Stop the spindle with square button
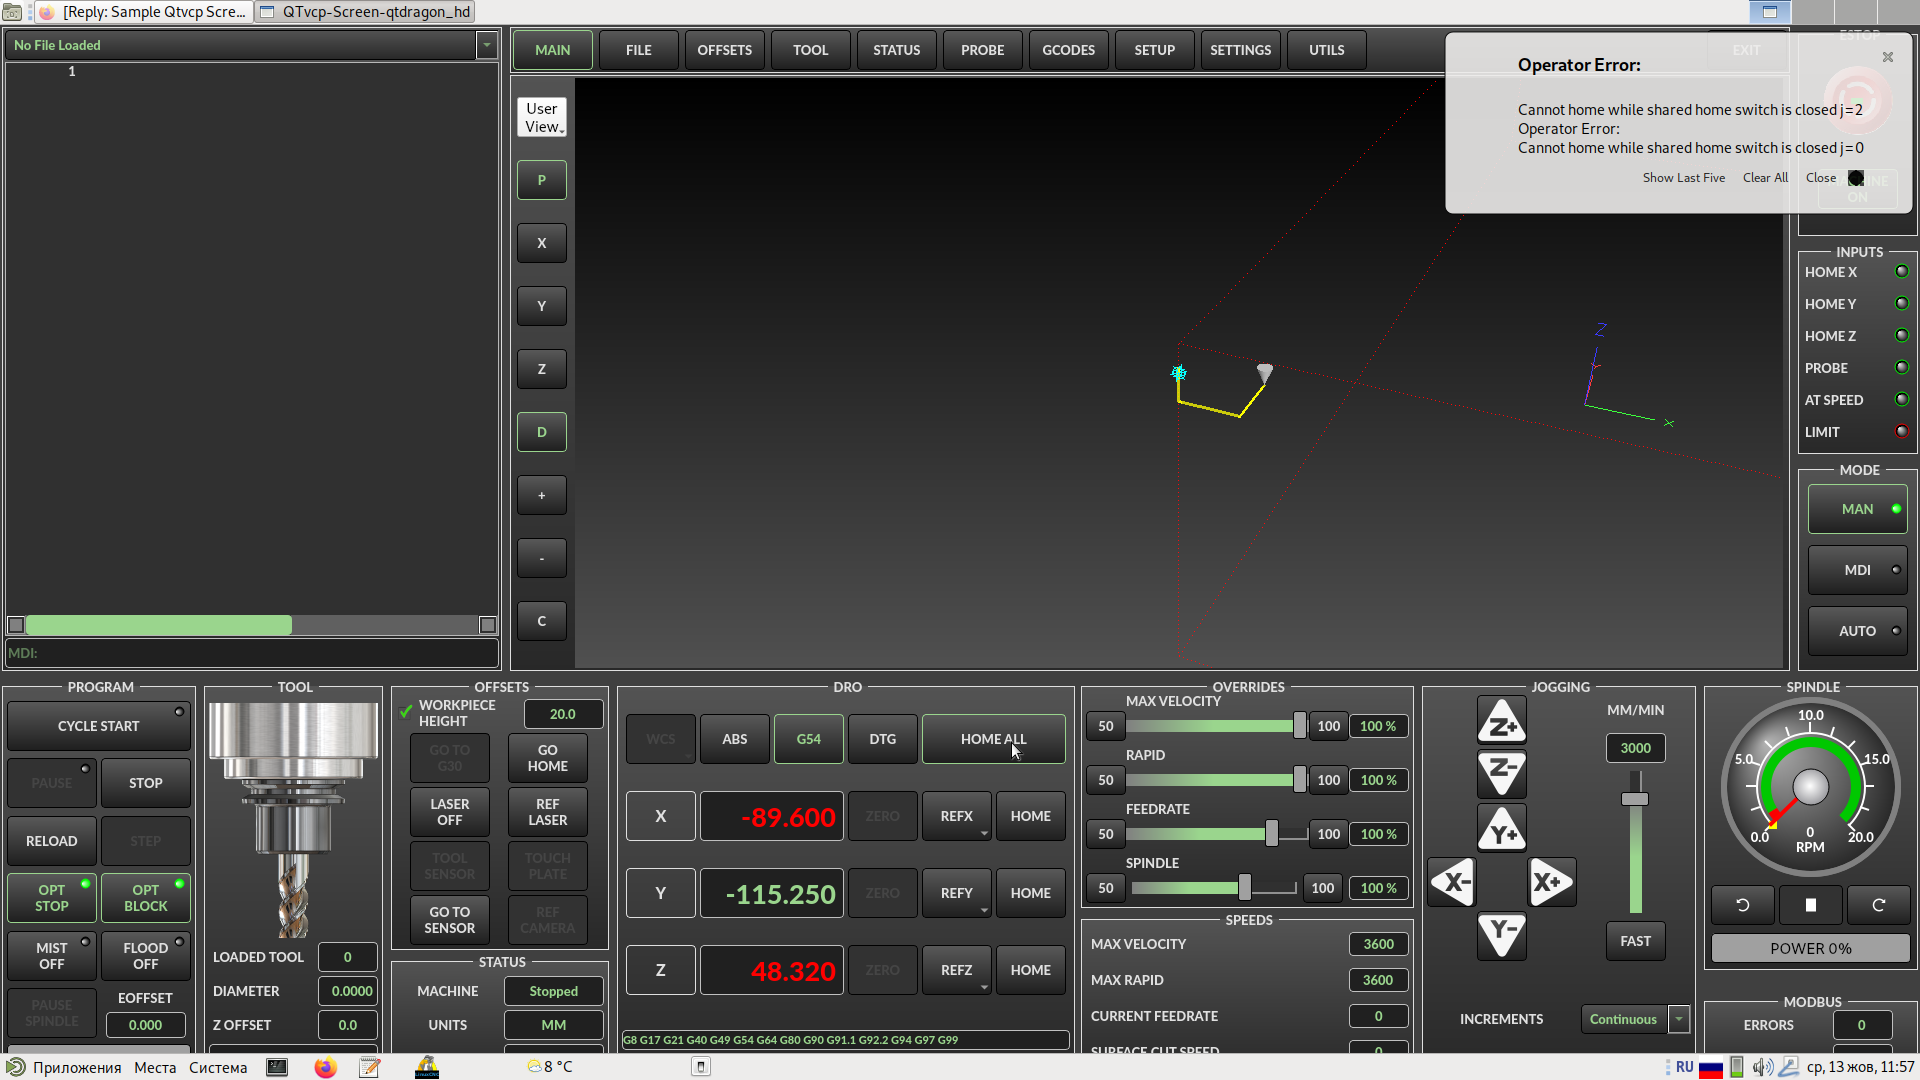The height and width of the screenshot is (1080, 1920). [1810, 905]
